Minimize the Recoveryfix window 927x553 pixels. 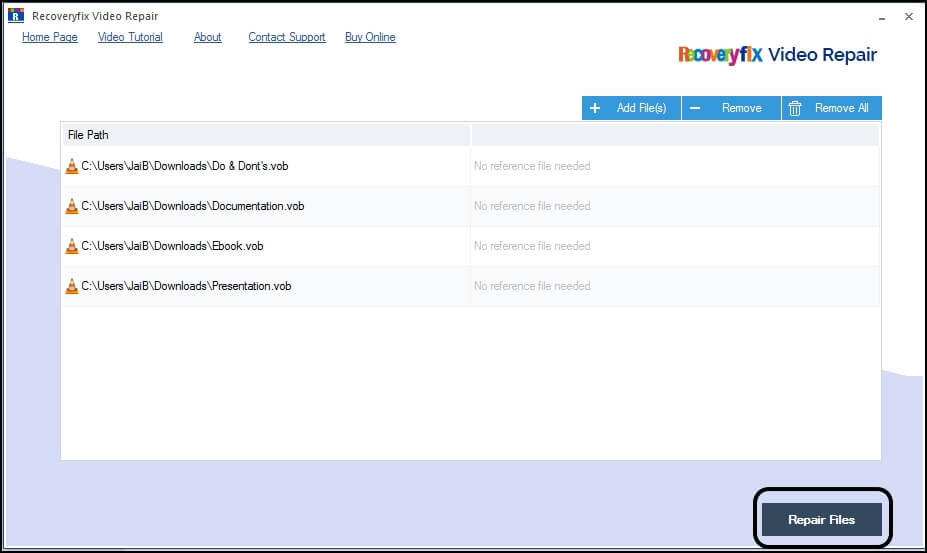click(x=881, y=18)
